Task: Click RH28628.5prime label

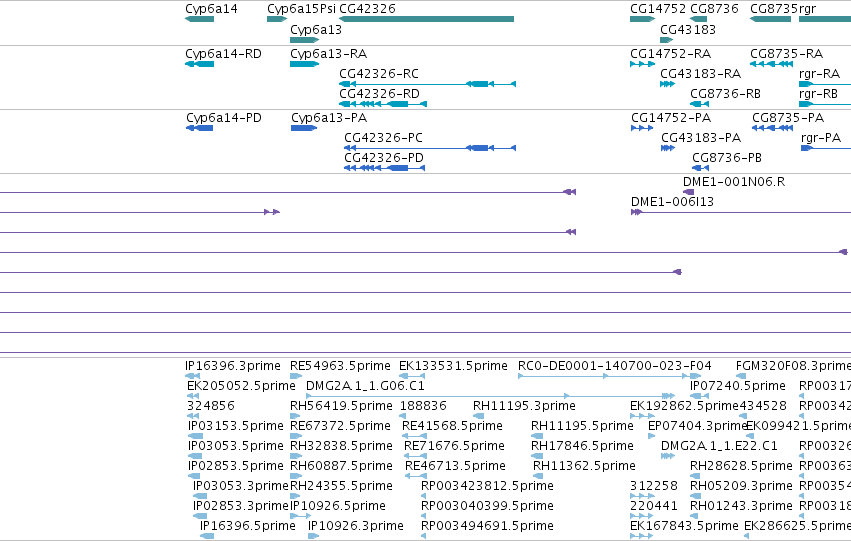Action: point(741,466)
